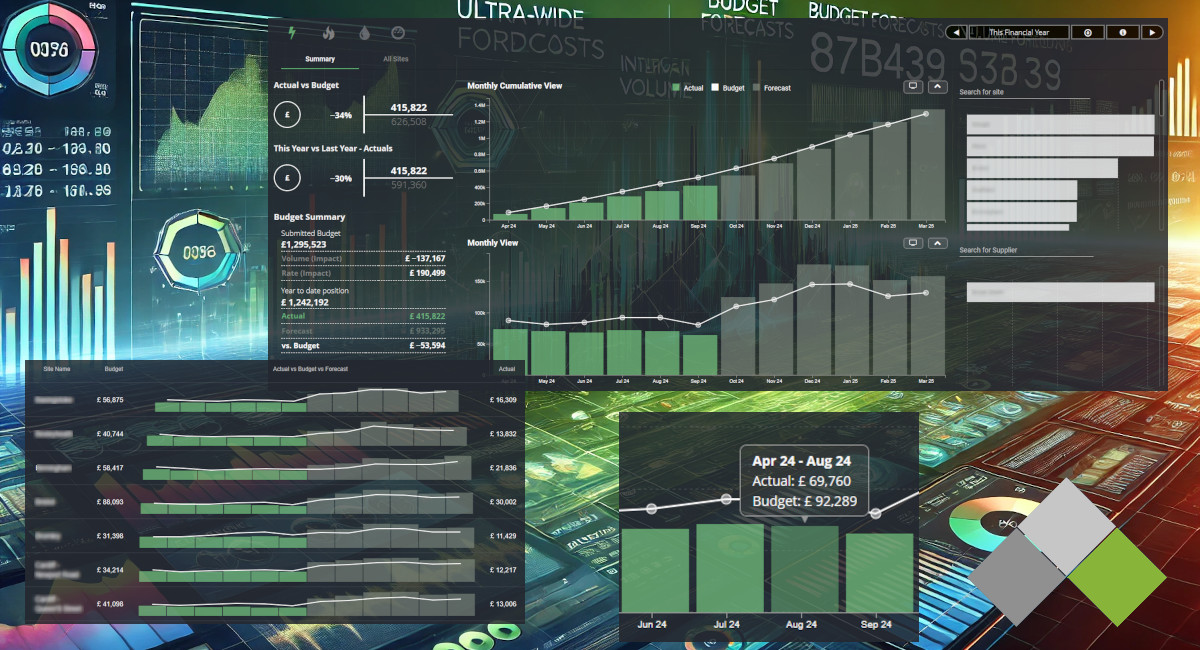Click the gauge meter utility icon
This screenshot has height=650, width=1200.
pos(399,32)
